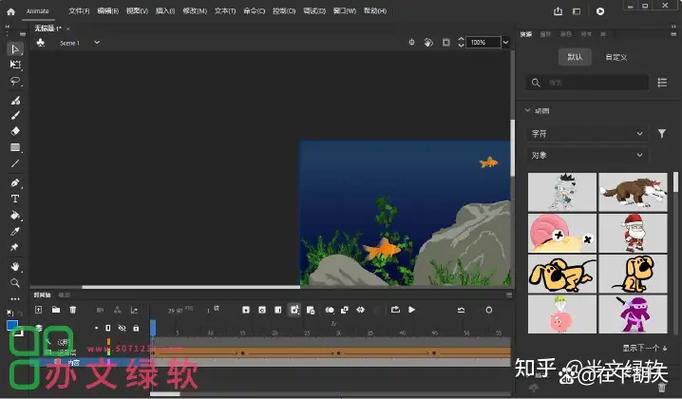Open the 100% zoom dropdown arrow
682x399 pixels.
(505, 42)
